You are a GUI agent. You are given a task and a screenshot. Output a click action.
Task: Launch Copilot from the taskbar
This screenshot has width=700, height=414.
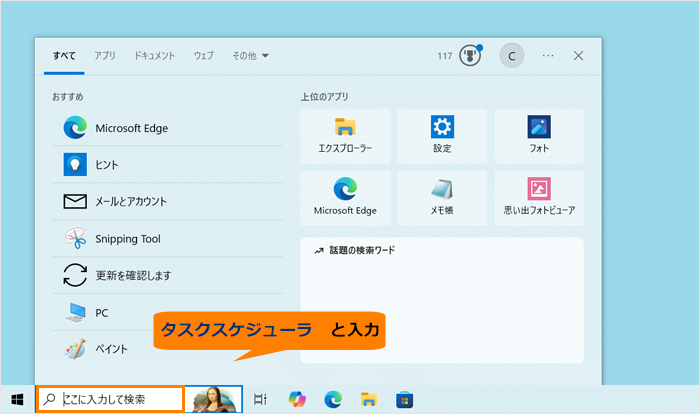(x=297, y=399)
